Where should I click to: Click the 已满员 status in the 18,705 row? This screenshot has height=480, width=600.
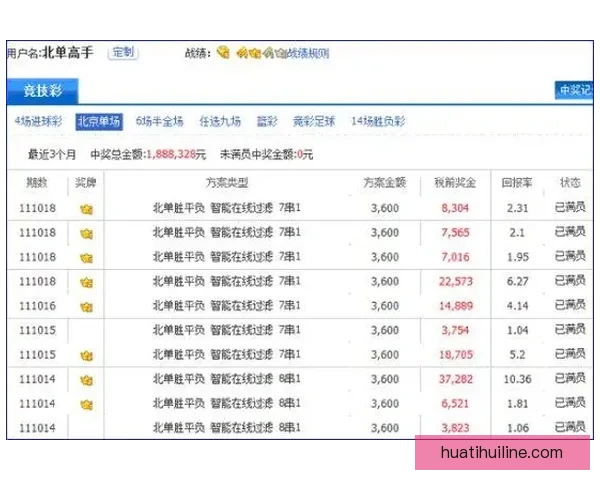[x=570, y=354]
